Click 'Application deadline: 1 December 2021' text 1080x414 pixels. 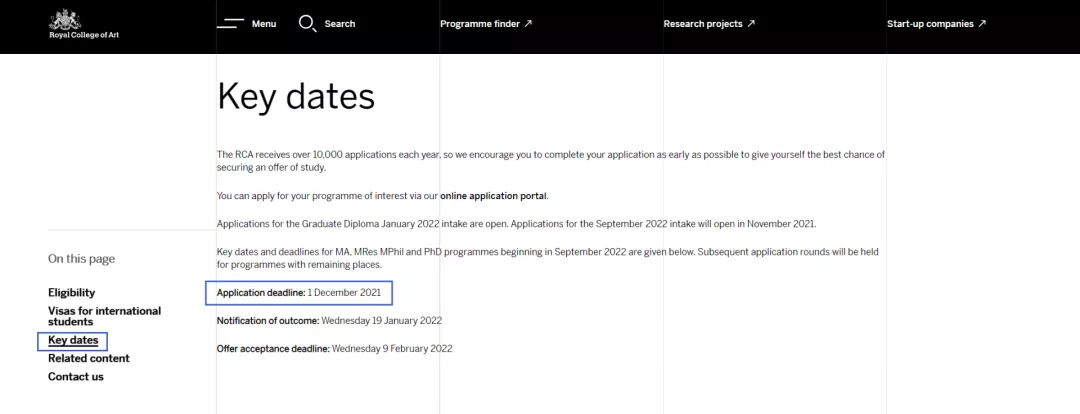tap(299, 293)
